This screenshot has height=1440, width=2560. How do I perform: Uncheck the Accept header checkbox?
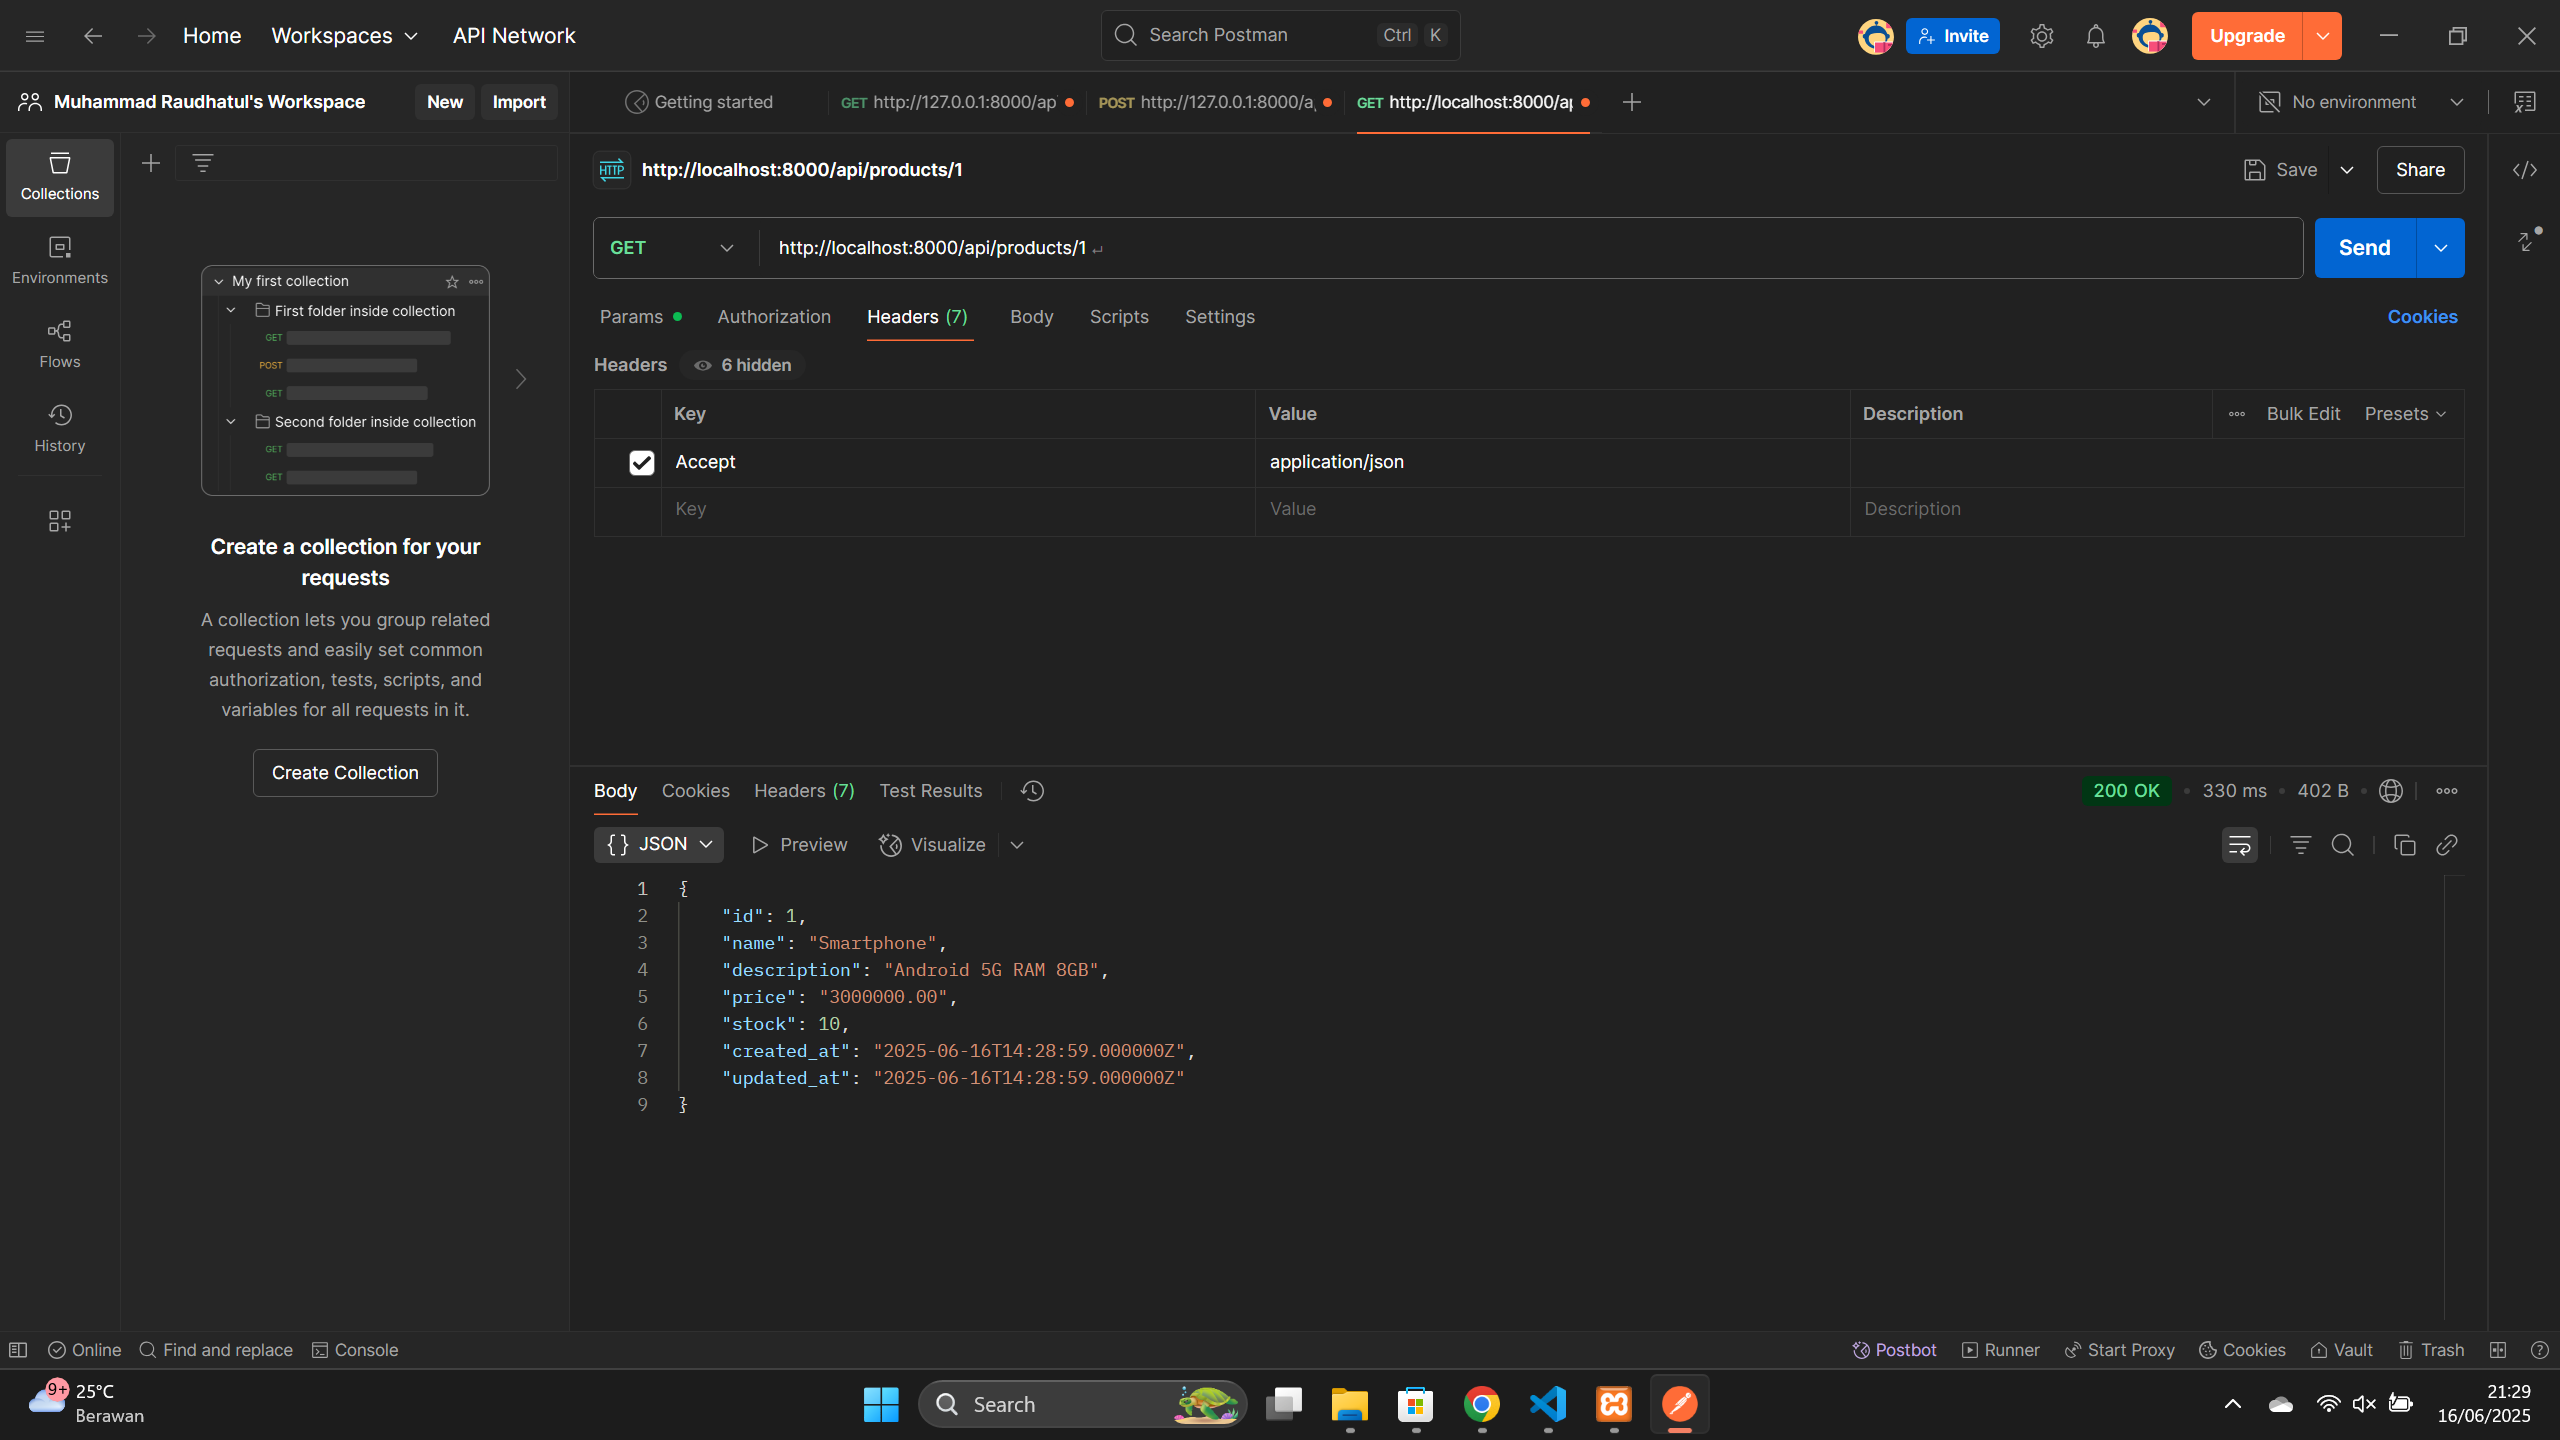tap(641, 462)
